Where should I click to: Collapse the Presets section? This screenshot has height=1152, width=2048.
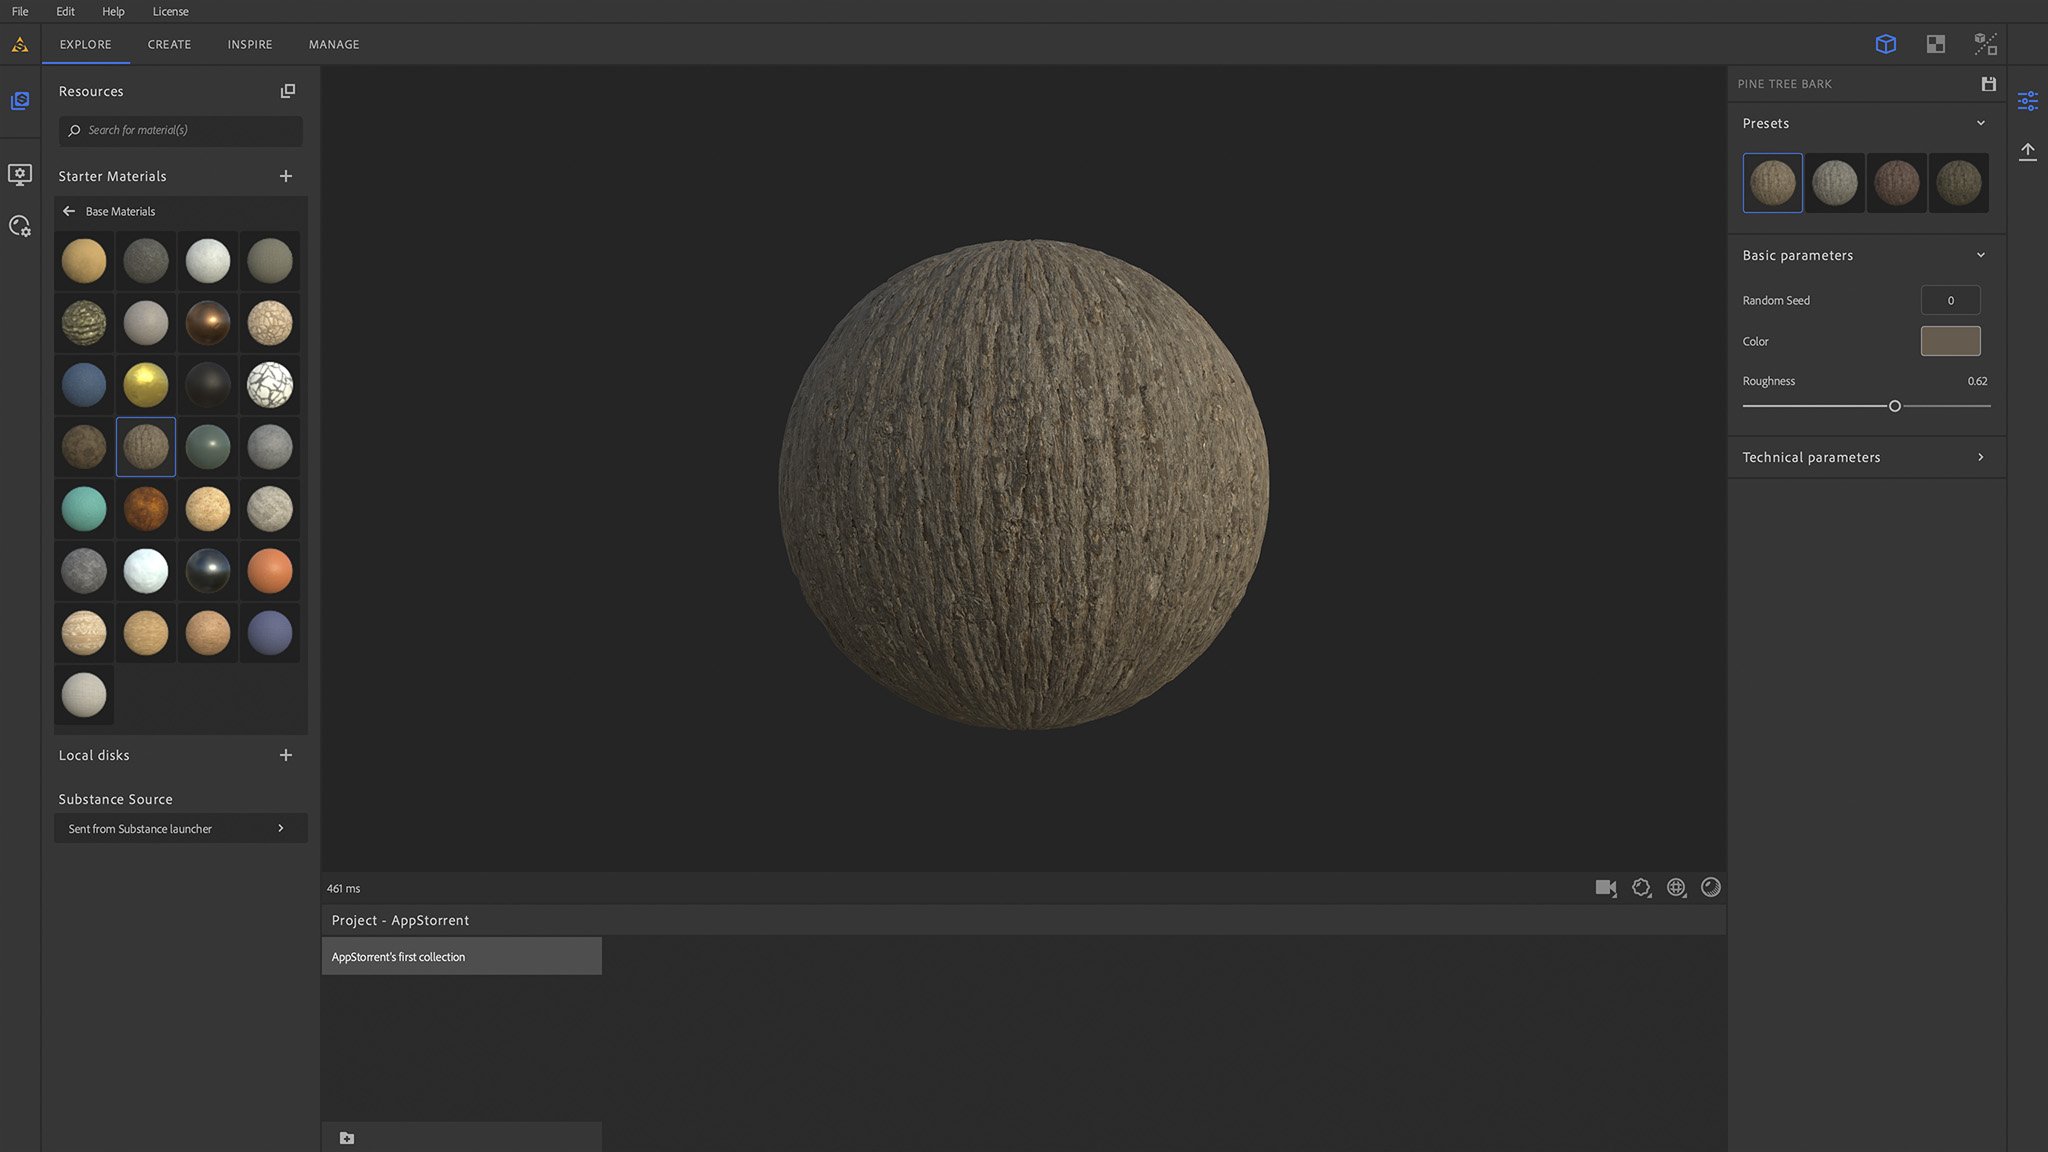(x=1980, y=123)
